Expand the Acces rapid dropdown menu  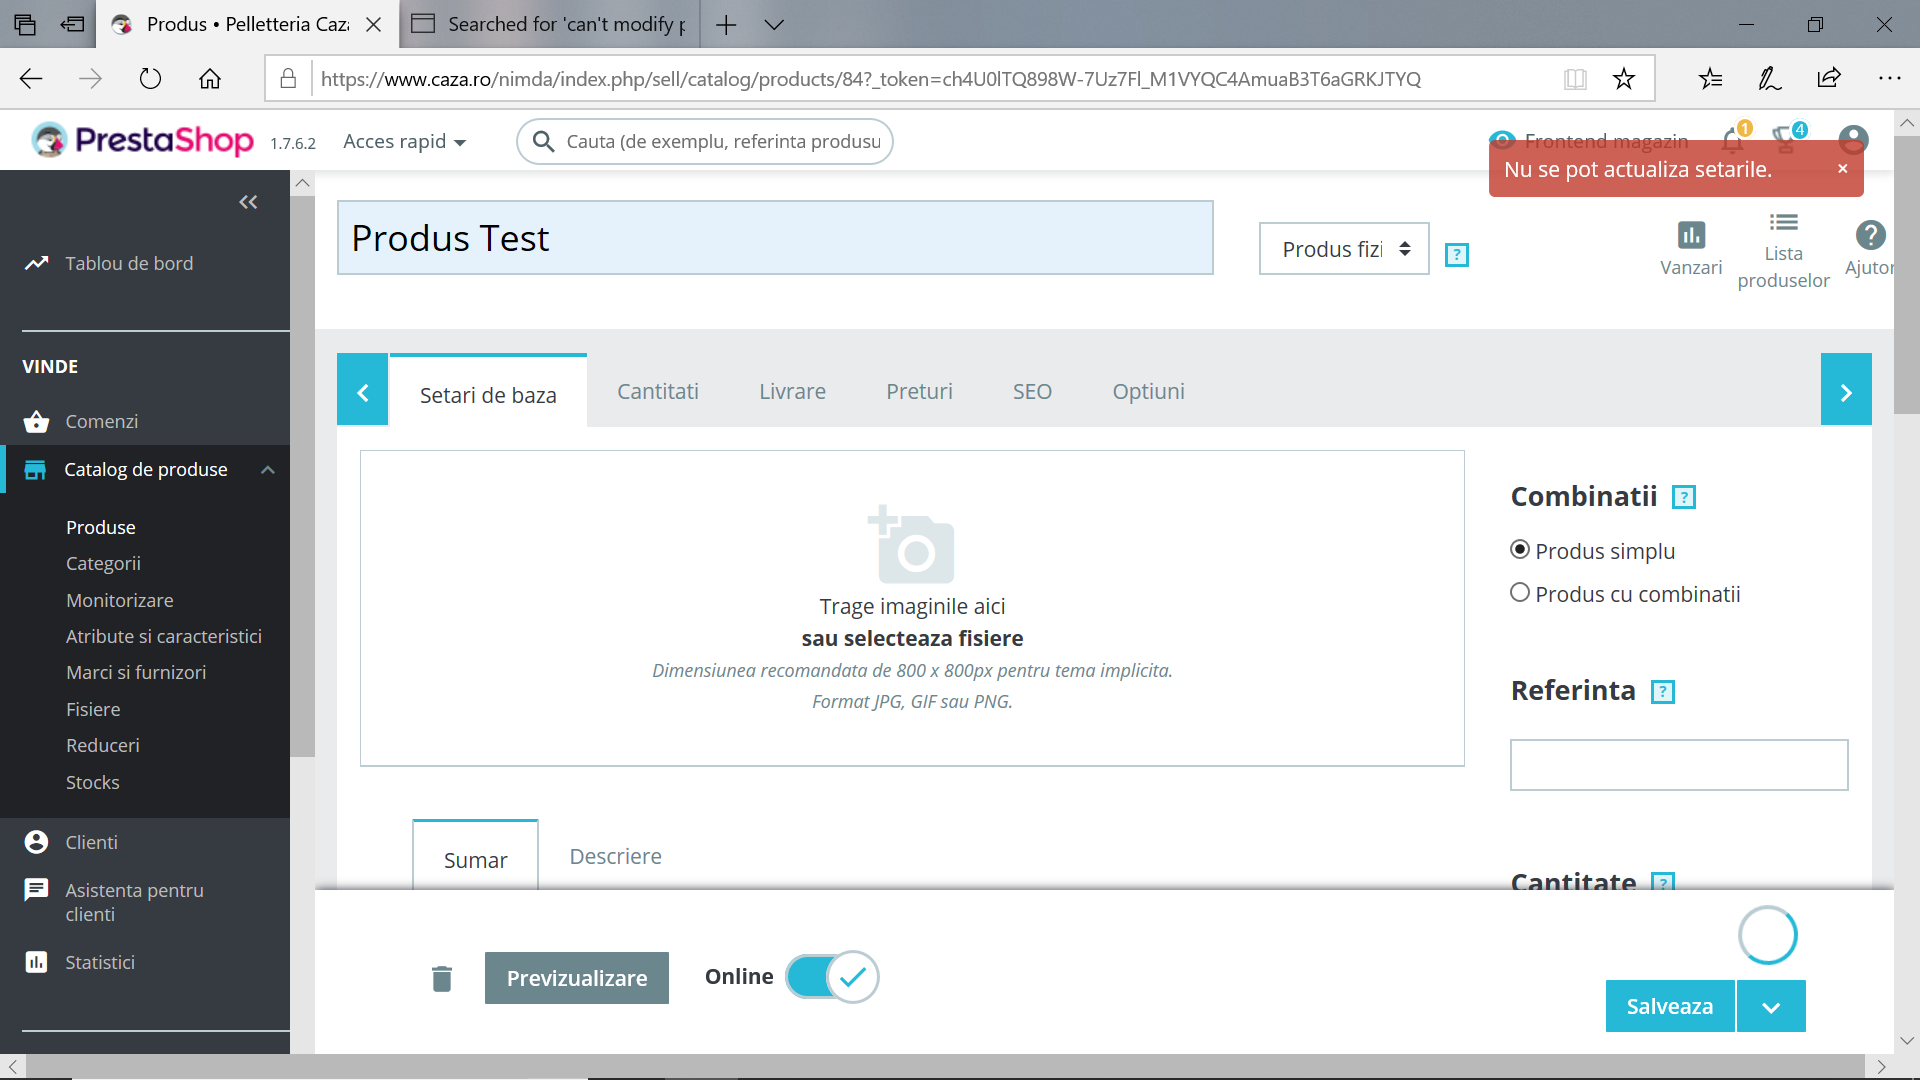click(404, 142)
